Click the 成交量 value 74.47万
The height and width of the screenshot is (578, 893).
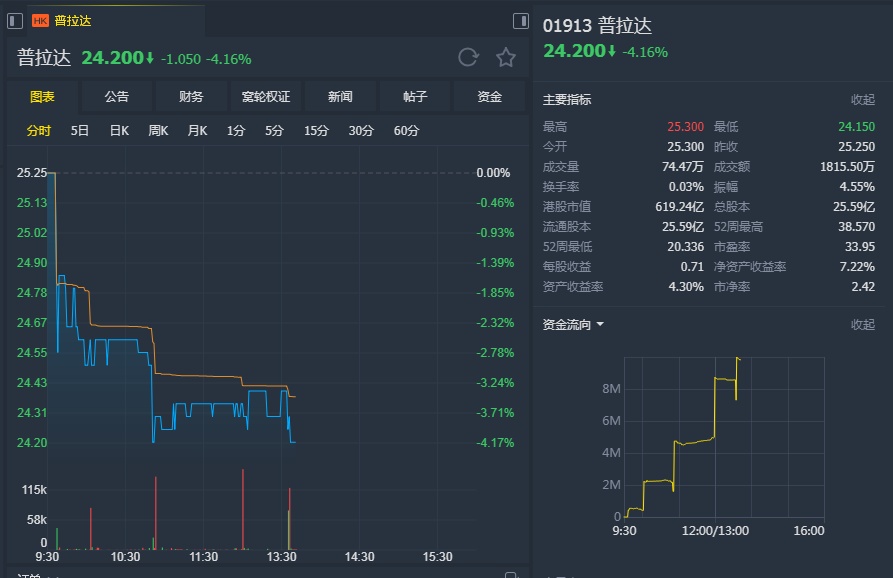point(683,166)
